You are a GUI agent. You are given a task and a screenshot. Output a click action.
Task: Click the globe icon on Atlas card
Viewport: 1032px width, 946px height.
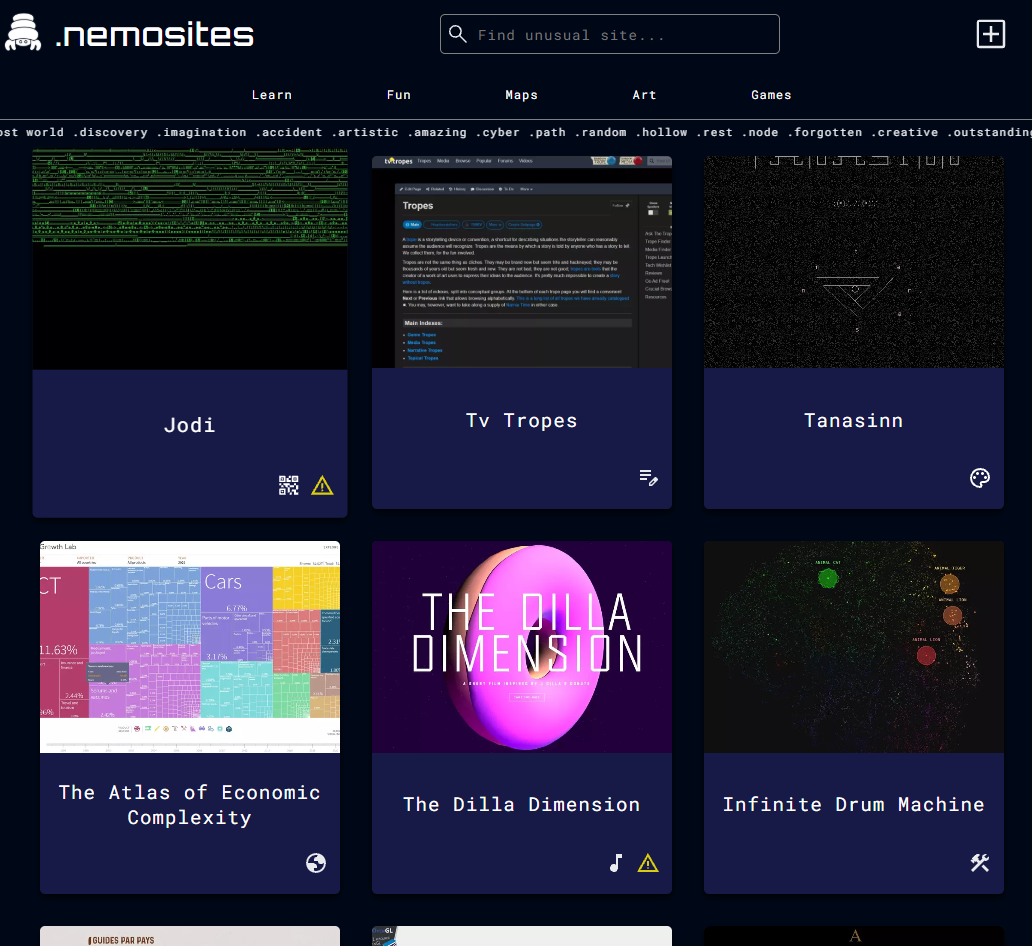click(316, 863)
